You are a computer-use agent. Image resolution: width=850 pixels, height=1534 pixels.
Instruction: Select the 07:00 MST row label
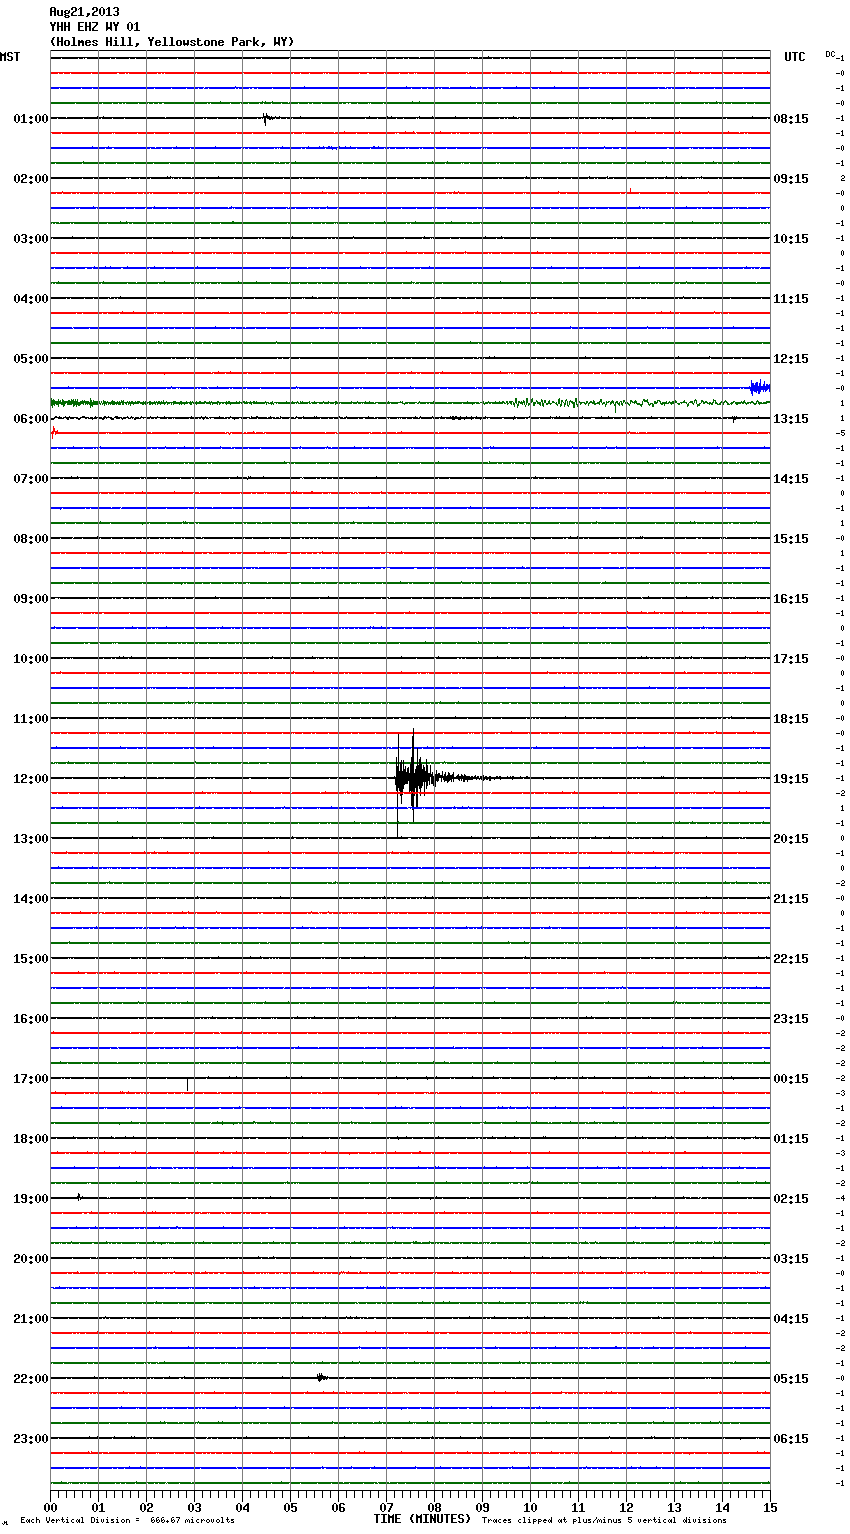point(30,479)
